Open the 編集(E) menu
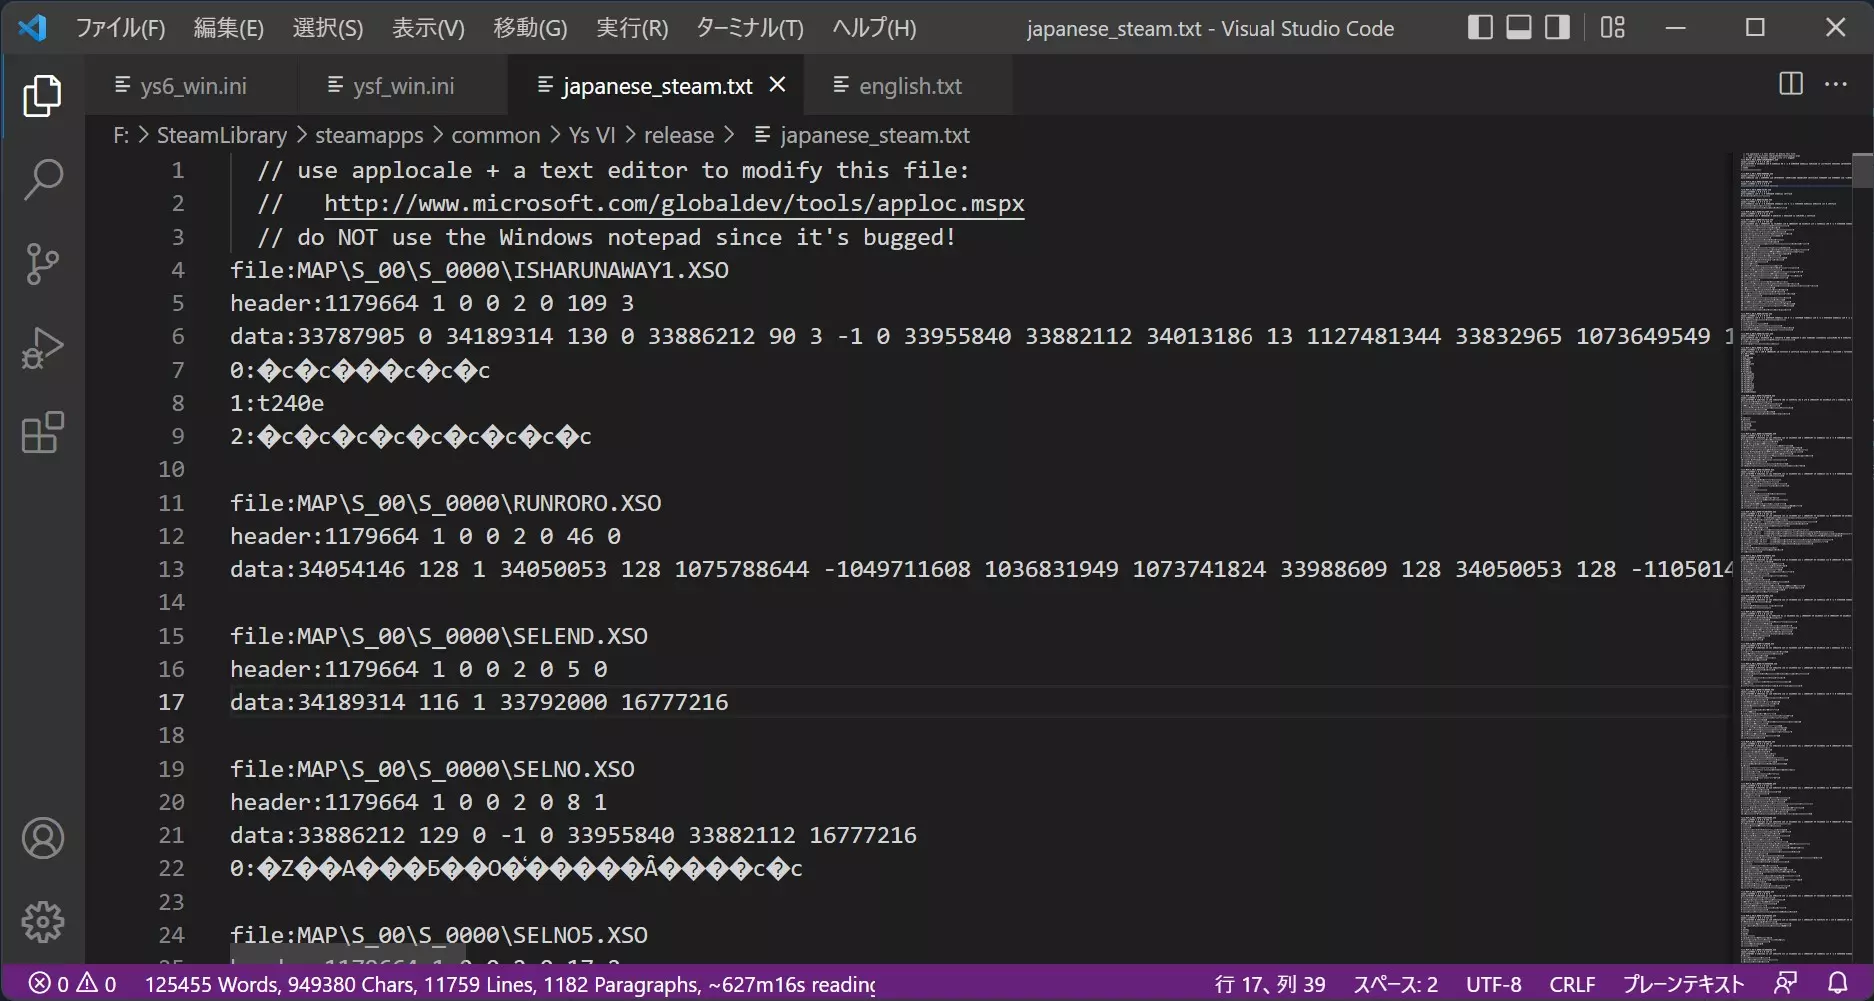1874x1001 pixels. click(229, 28)
